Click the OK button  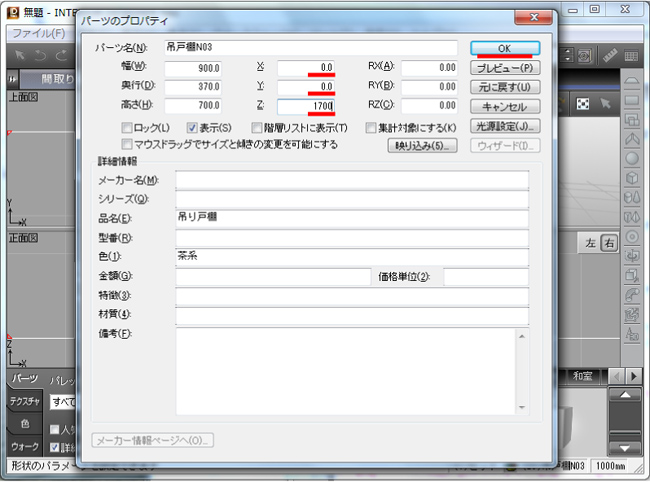coord(505,48)
